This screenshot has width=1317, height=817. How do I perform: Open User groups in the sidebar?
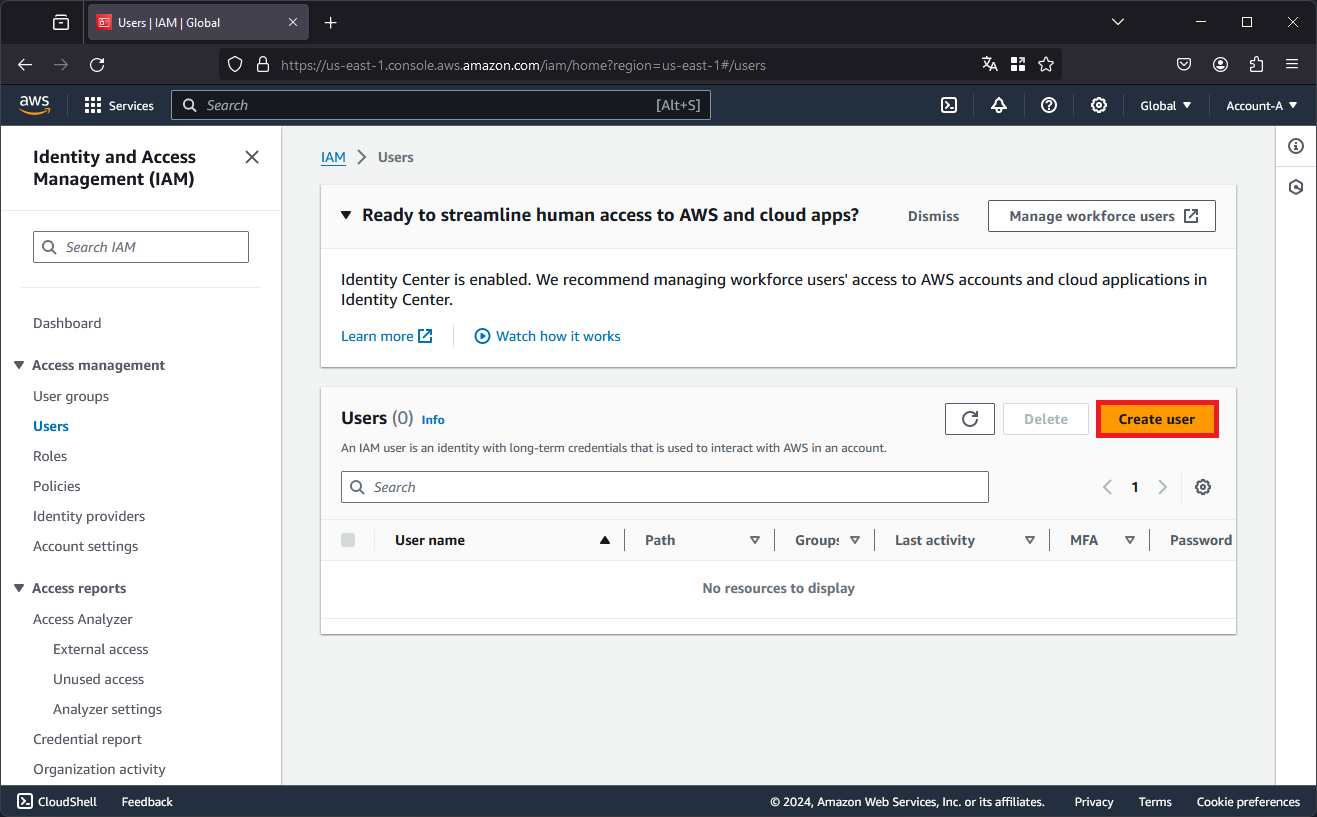point(71,396)
